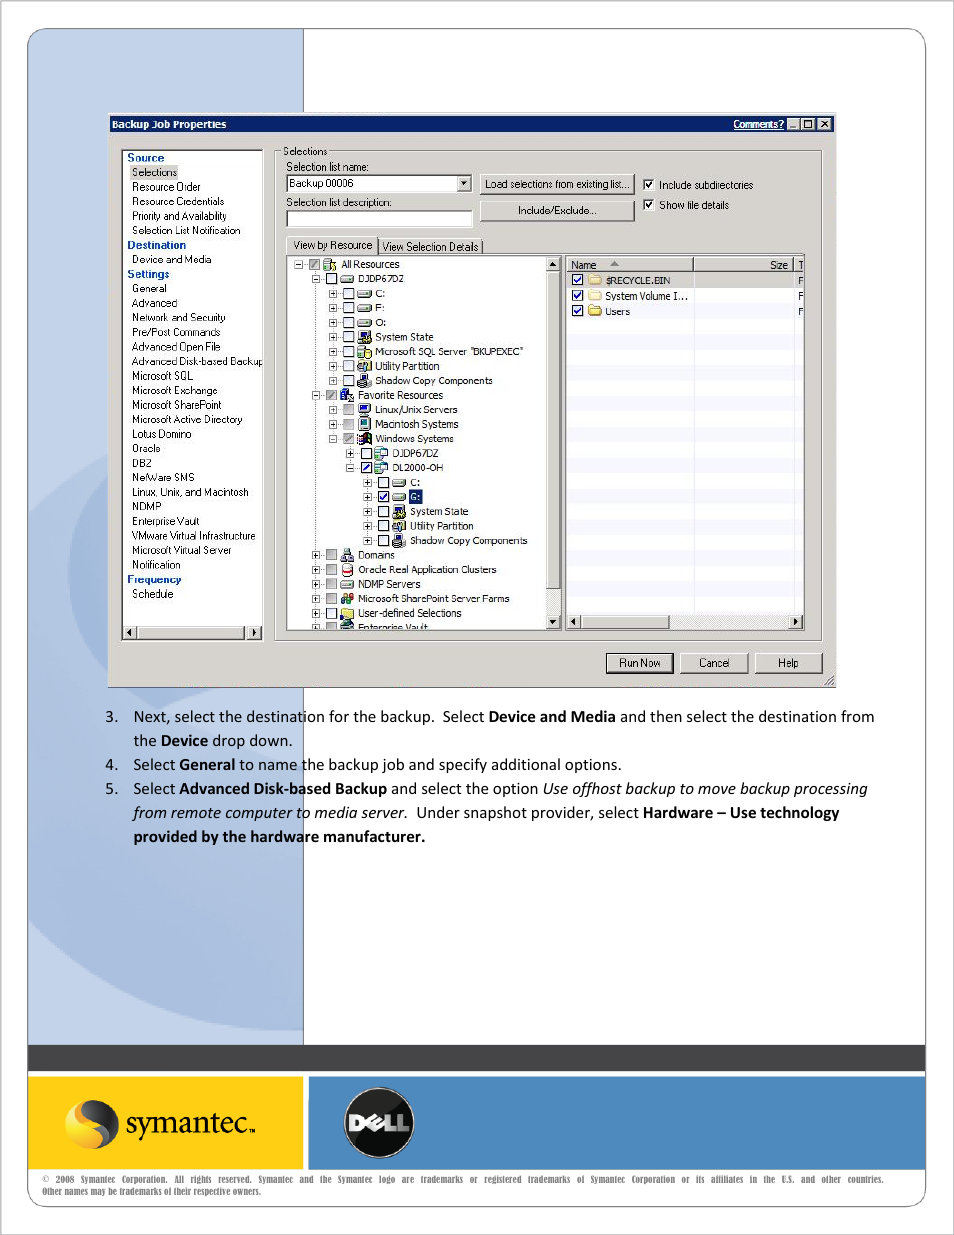Click the Oracle Real Application Clusters icon
Screen dimensions: 954x1235
(347, 570)
